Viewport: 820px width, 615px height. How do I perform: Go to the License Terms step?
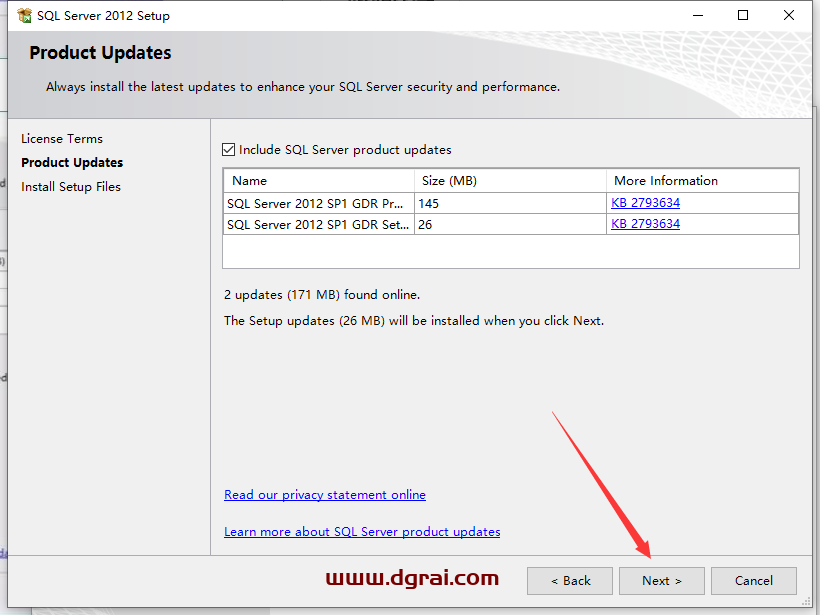pyautogui.click(x=62, y=139)
